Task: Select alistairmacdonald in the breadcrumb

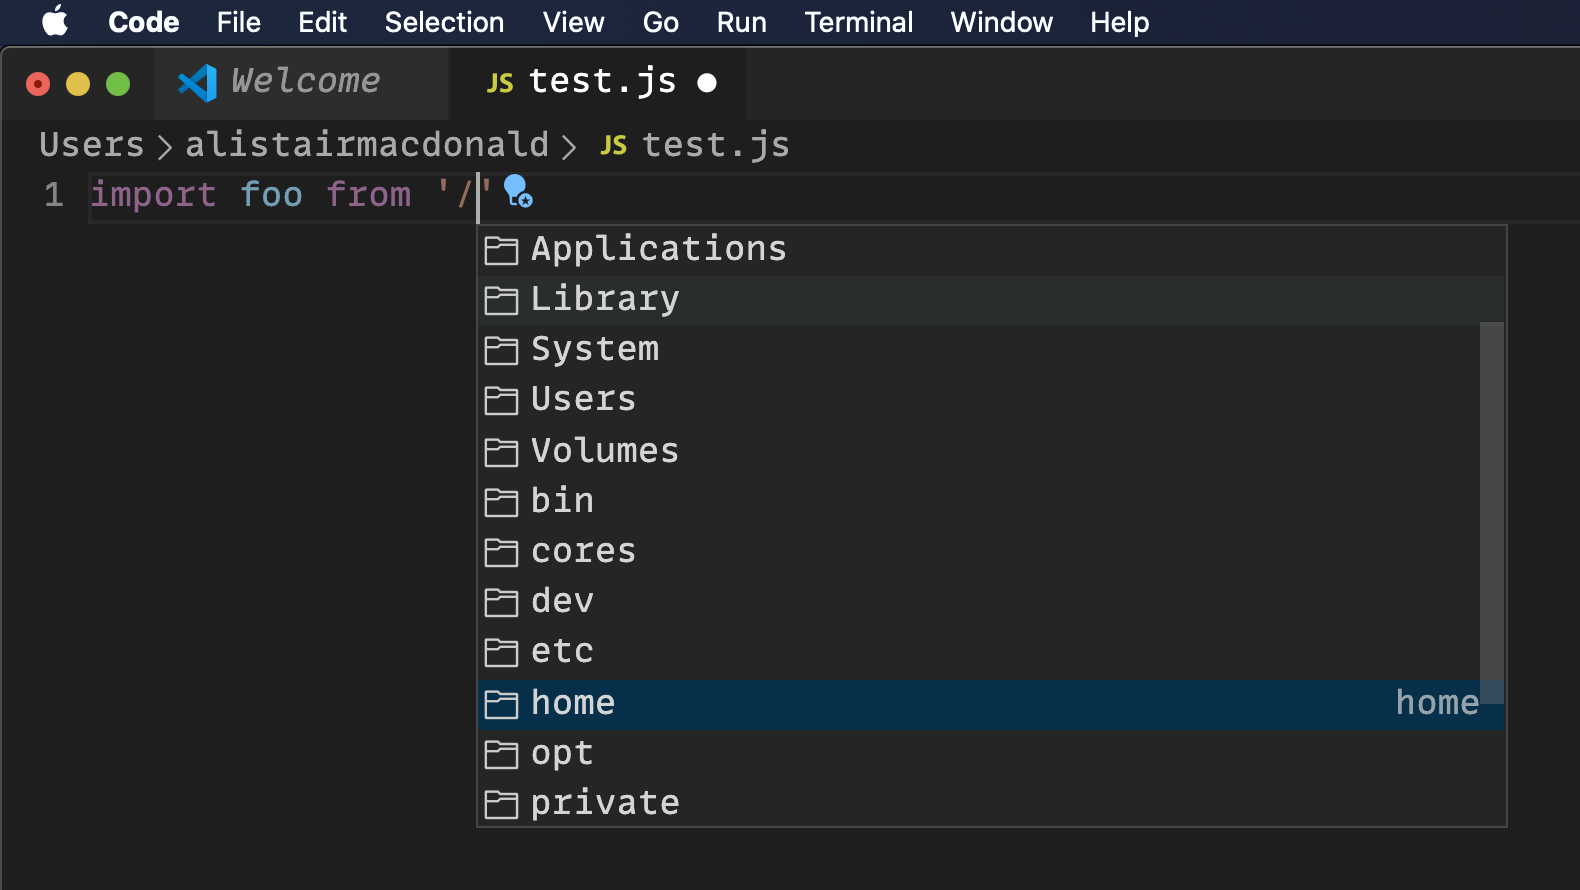Action: [x=367, y=145]
